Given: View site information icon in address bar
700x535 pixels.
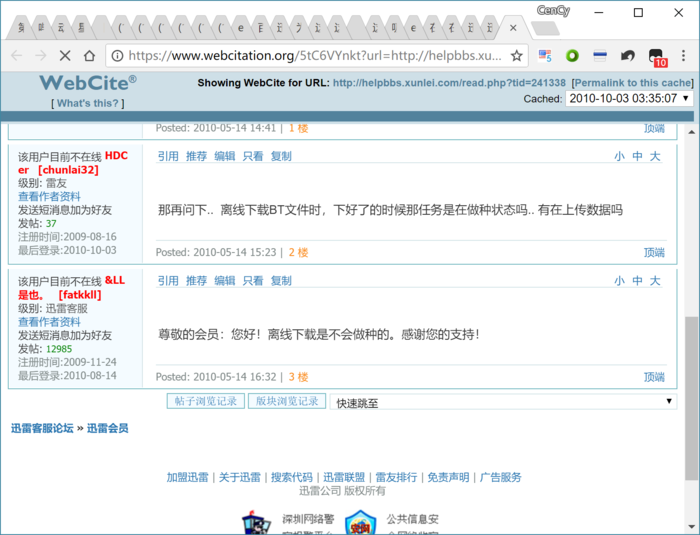Looking at the screenshot, I should (x=117, y=56).
